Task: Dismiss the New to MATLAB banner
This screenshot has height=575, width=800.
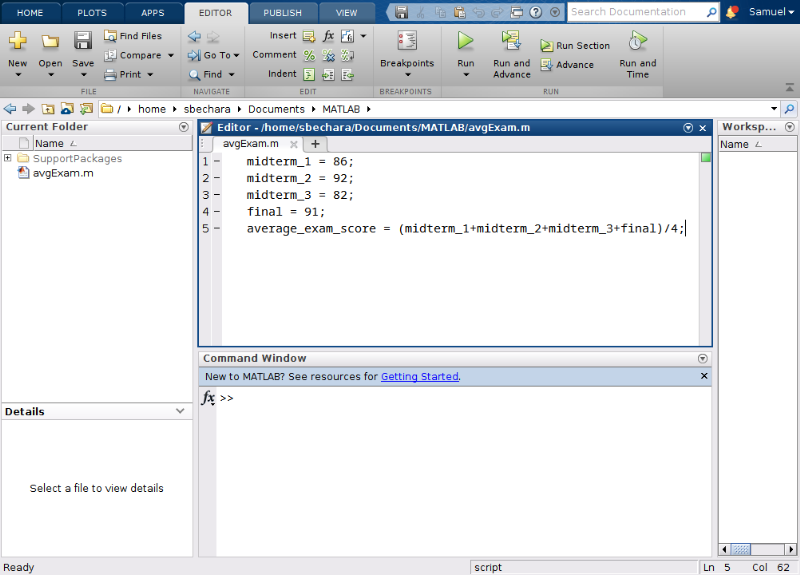Action: (x=704, y=376)
